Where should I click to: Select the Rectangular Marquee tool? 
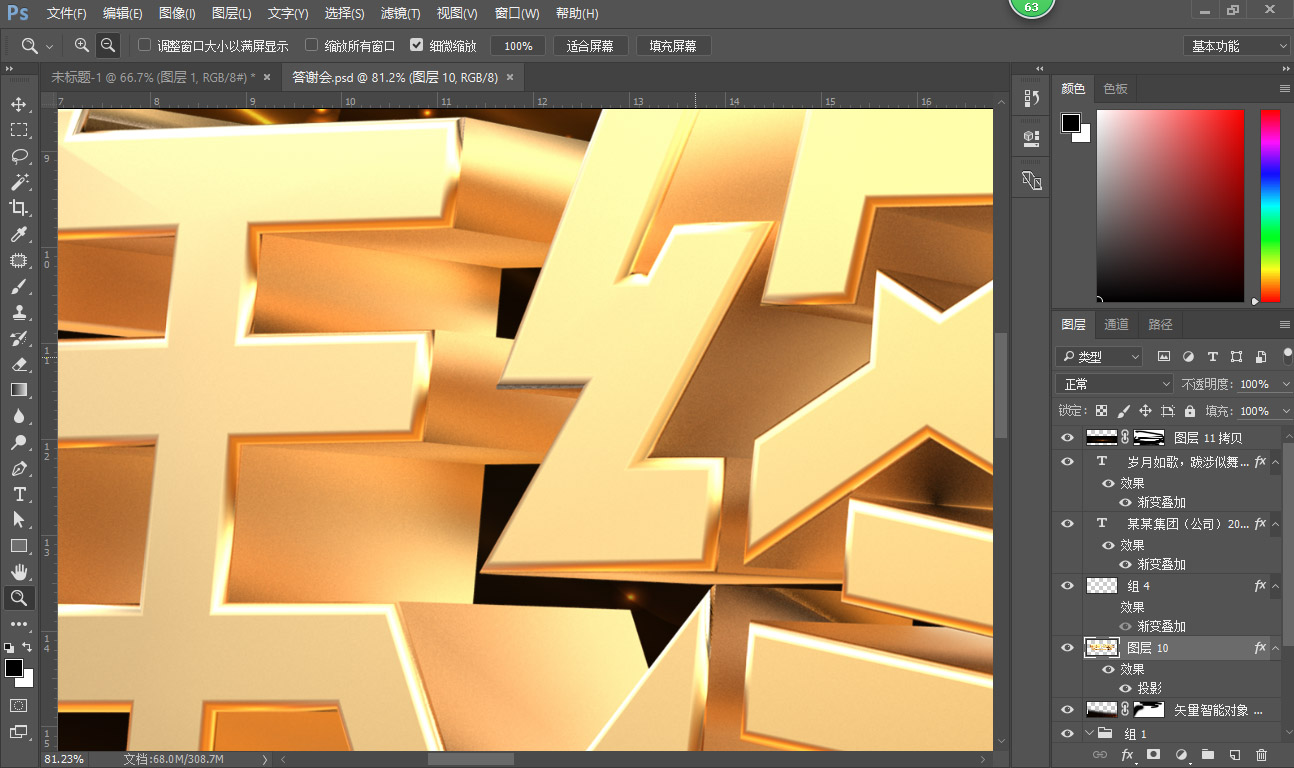click(x=19, y=130)
